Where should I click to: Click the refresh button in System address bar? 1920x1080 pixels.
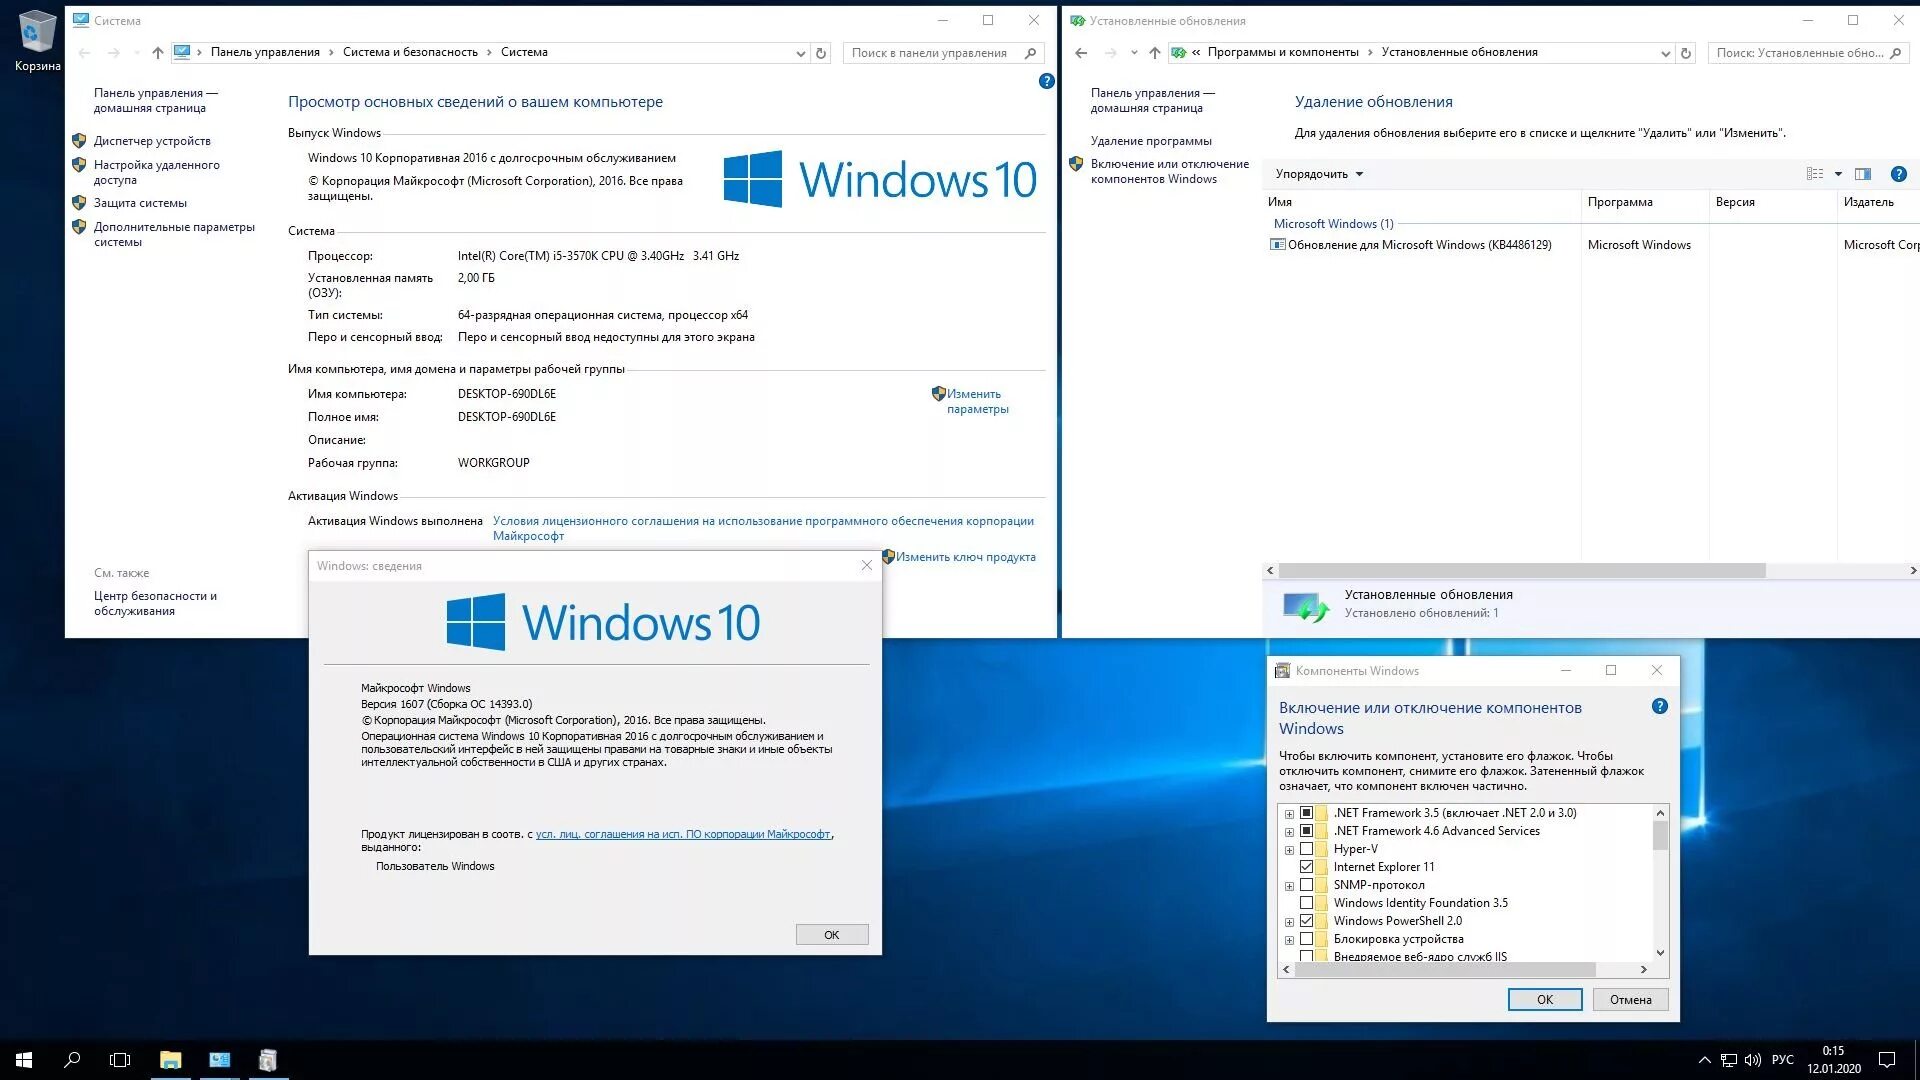pos(821,53)
